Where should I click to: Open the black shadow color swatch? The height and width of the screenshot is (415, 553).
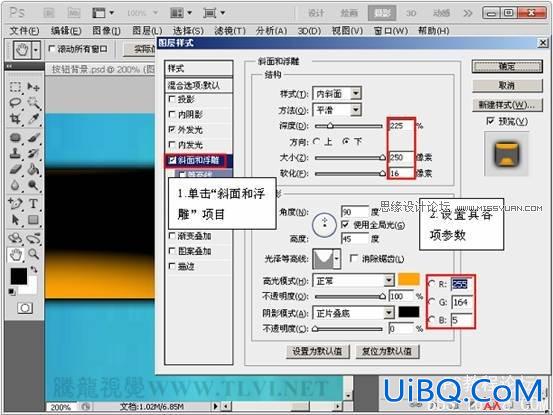point(409,312)
